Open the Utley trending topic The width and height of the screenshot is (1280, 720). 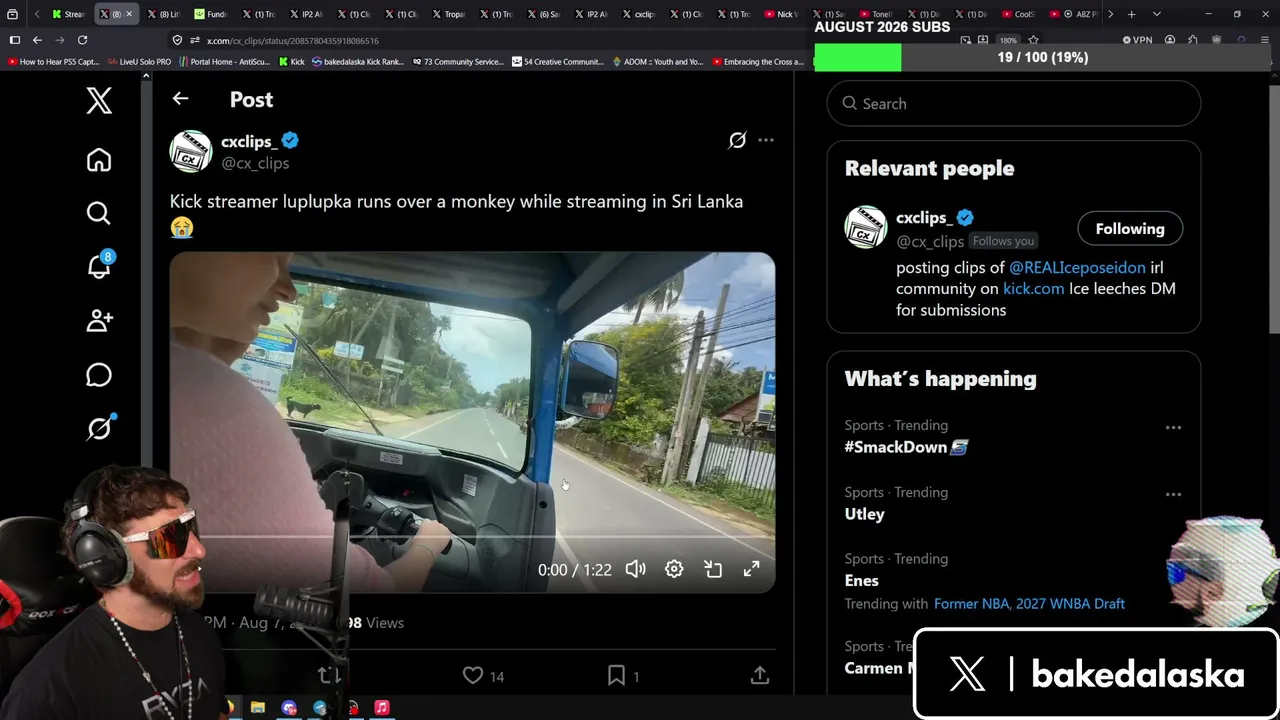coord(865,514)
